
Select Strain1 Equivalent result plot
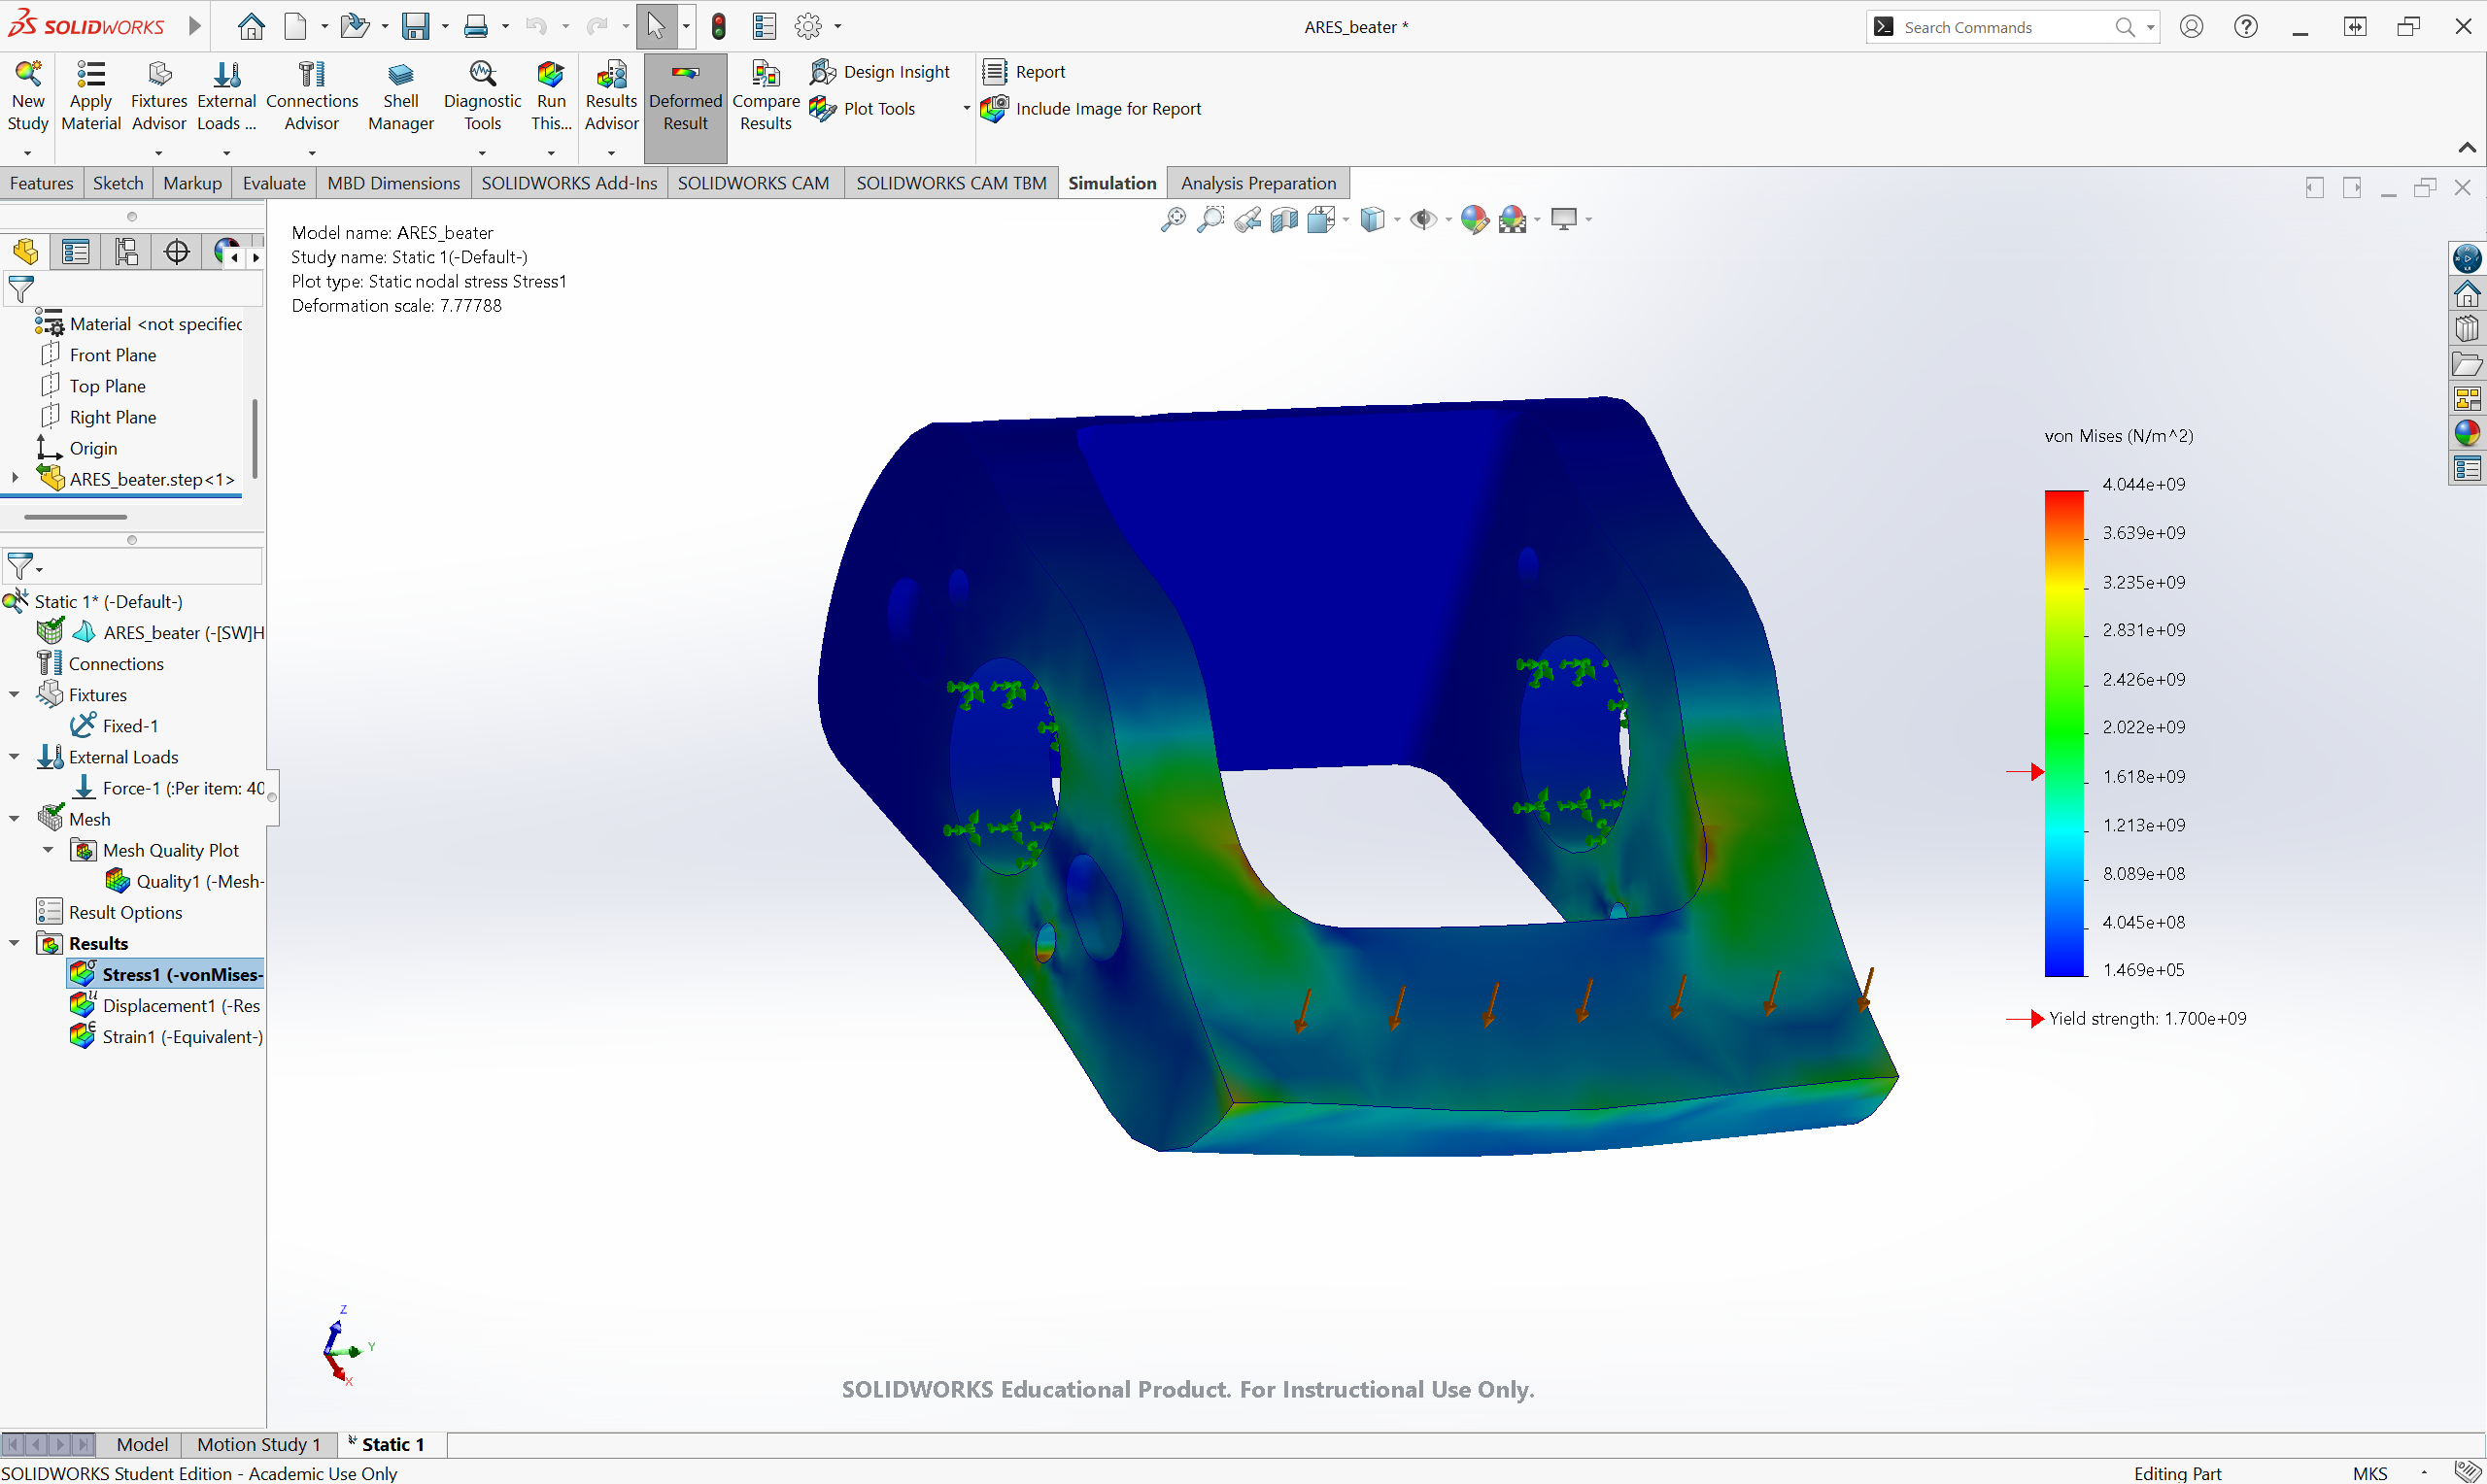tap(166, 1036)
